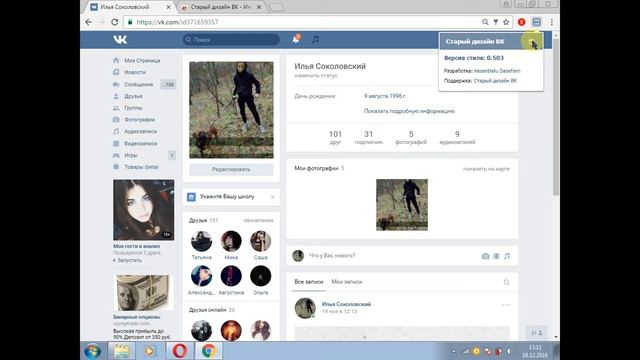Viewport: 640px width, 360px height.
Task: Open friend Августина's avatar
Action: pyautogui.click(x=231, y=276)
